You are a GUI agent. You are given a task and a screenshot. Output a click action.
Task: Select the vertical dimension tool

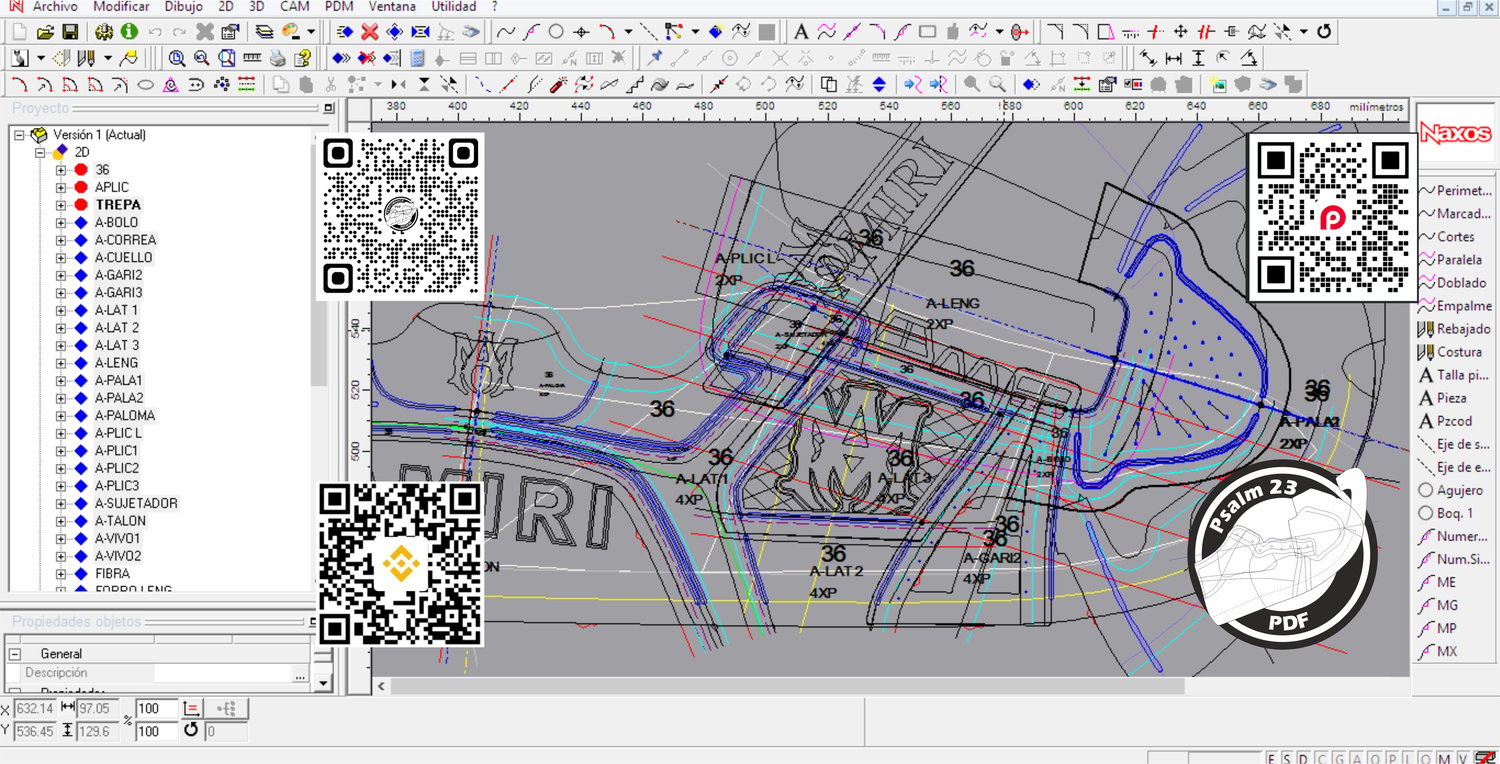pyautogui.click(x=1198, y=58)
